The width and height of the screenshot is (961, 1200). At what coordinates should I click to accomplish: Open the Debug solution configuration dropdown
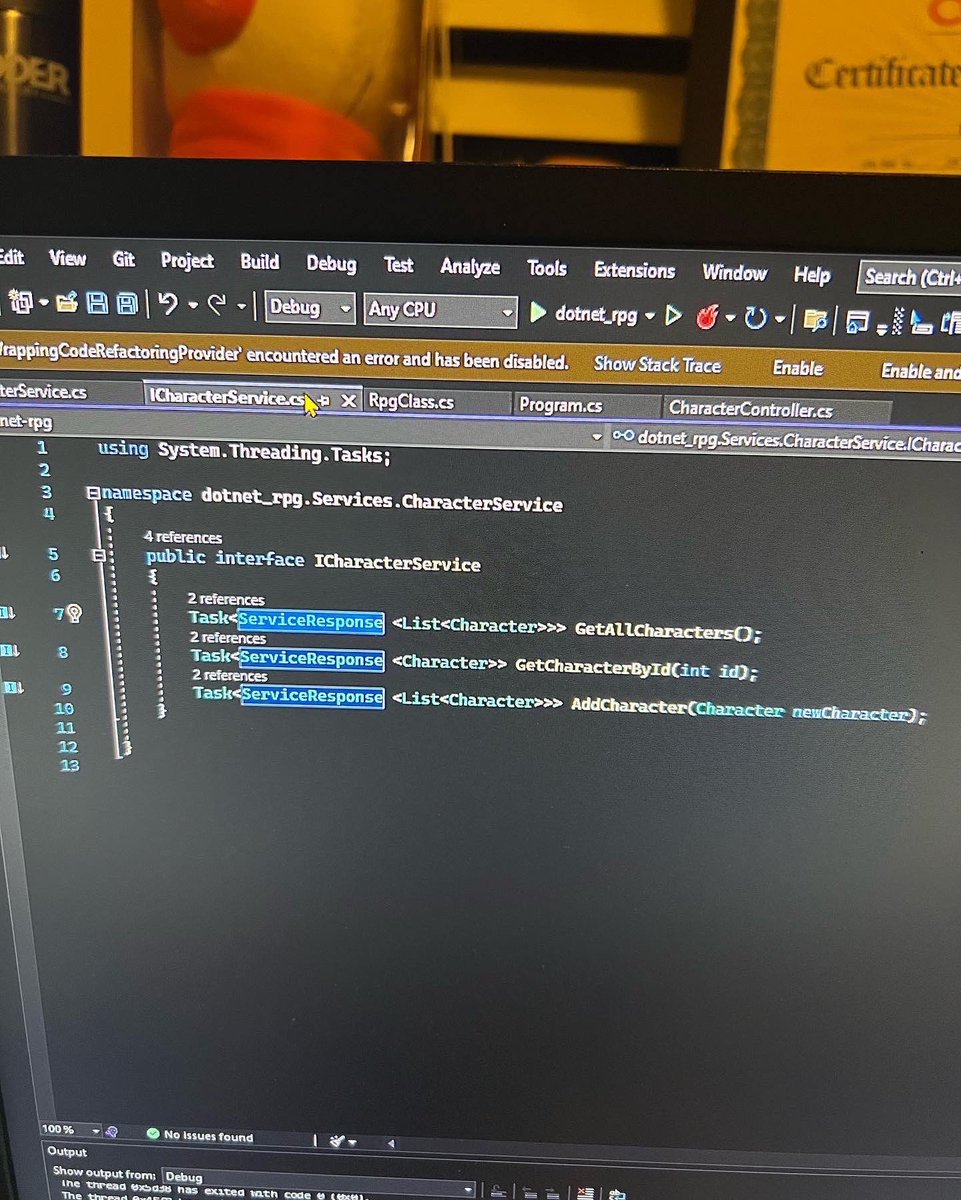309,307
